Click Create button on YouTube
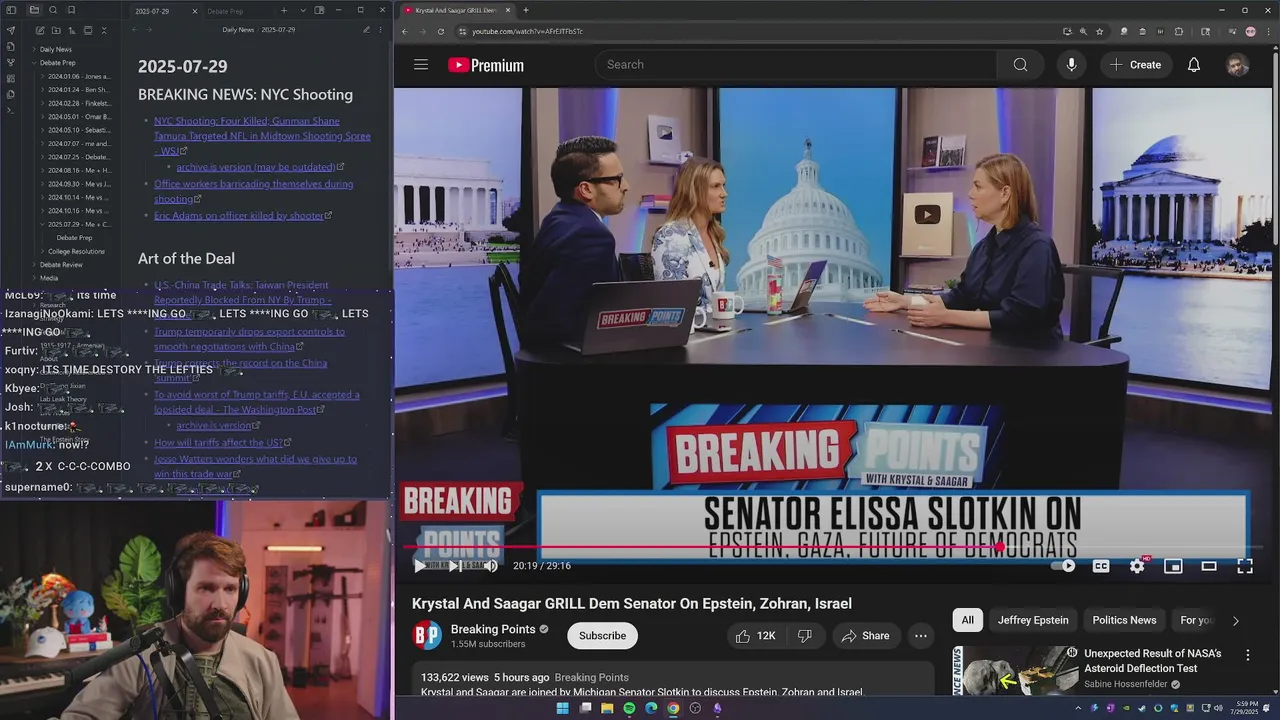The width and height of the screenshot is (1280, 720). click(1135, 65)
